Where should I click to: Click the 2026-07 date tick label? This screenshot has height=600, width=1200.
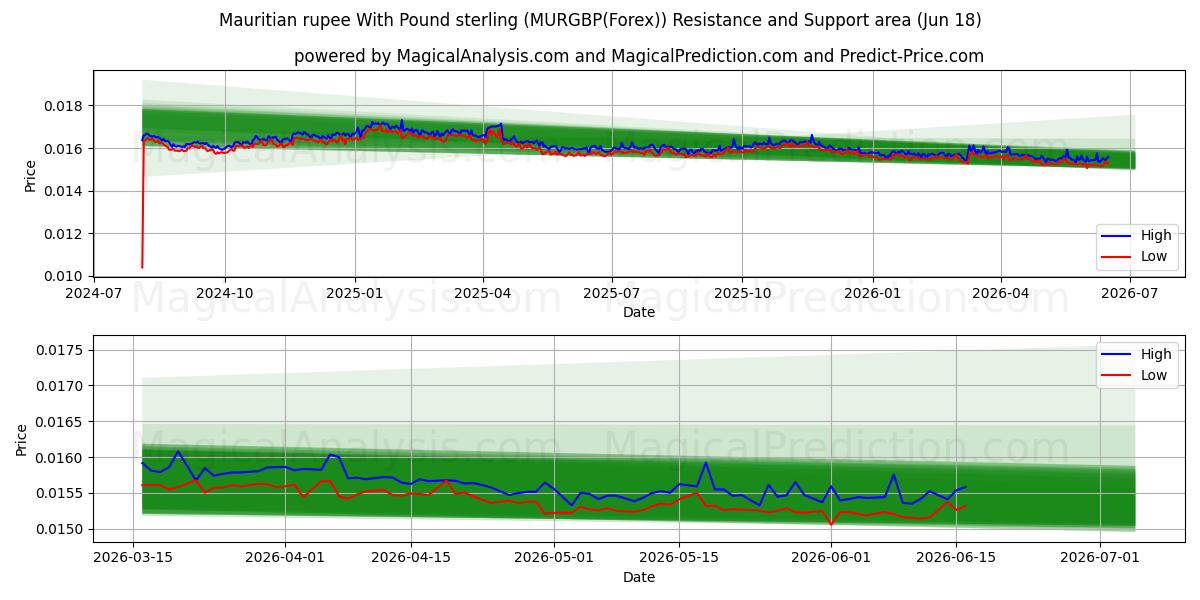1130,294
